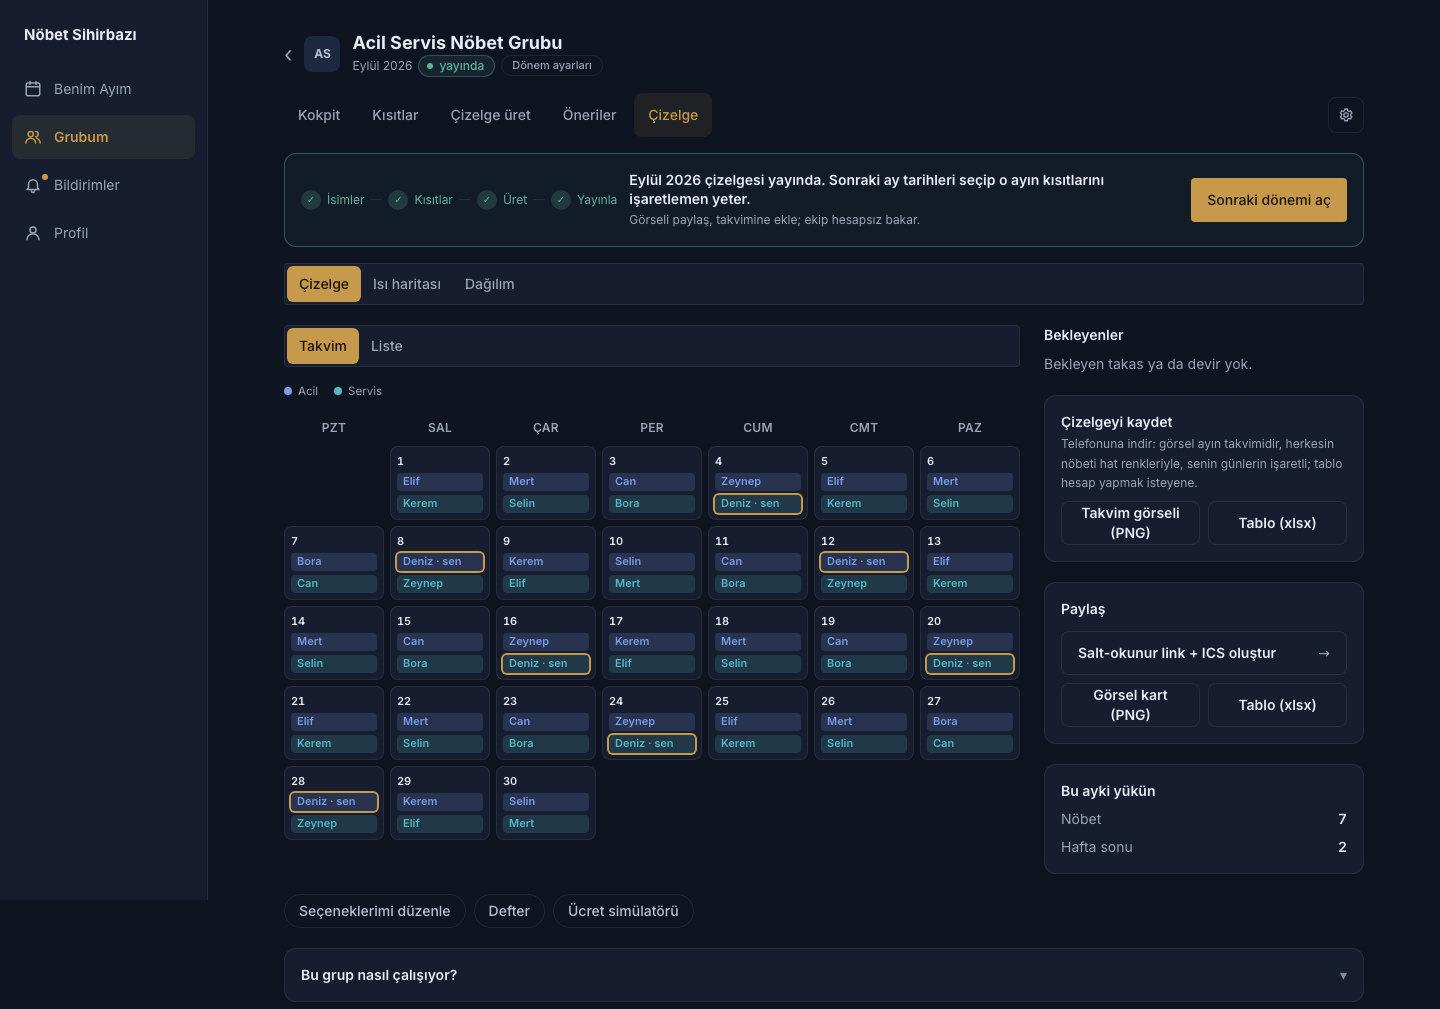Download Takvim görseli (PNG)

(1130, 523)
